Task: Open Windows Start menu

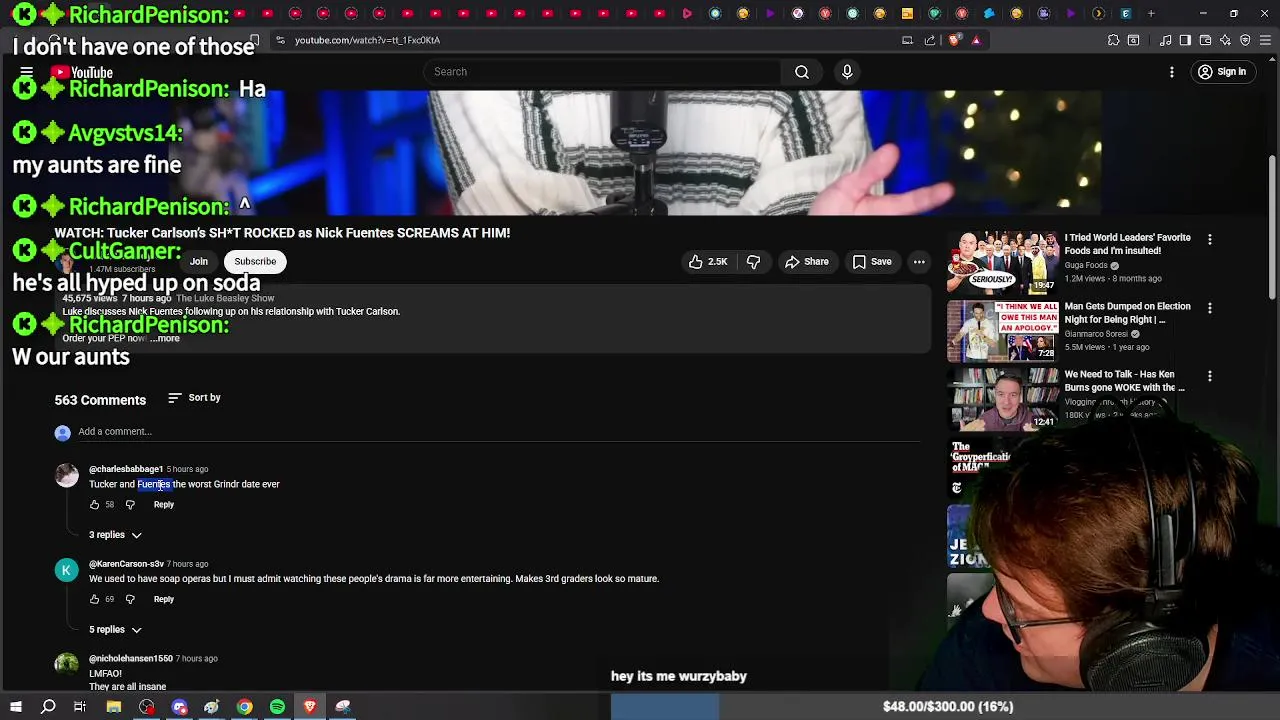Action: [15, 707]
